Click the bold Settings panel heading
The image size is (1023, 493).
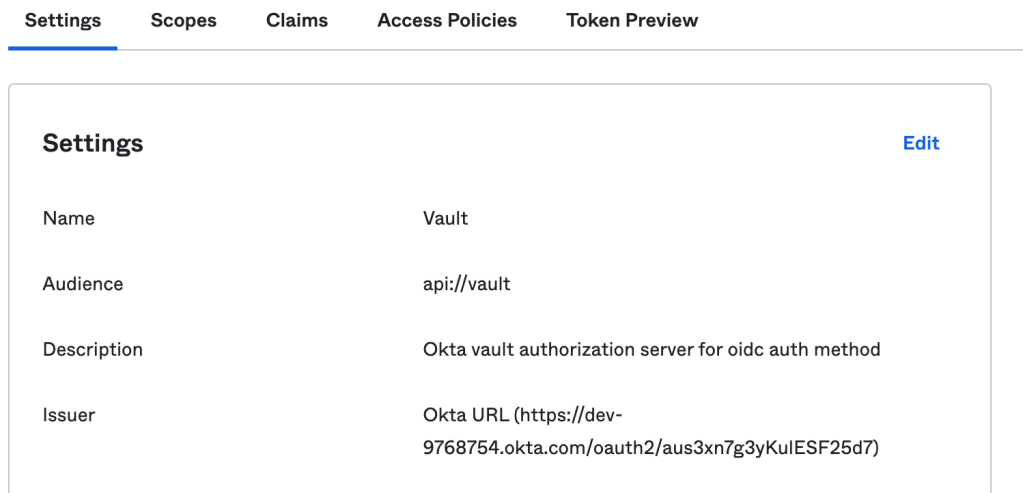tap(93, 143)
